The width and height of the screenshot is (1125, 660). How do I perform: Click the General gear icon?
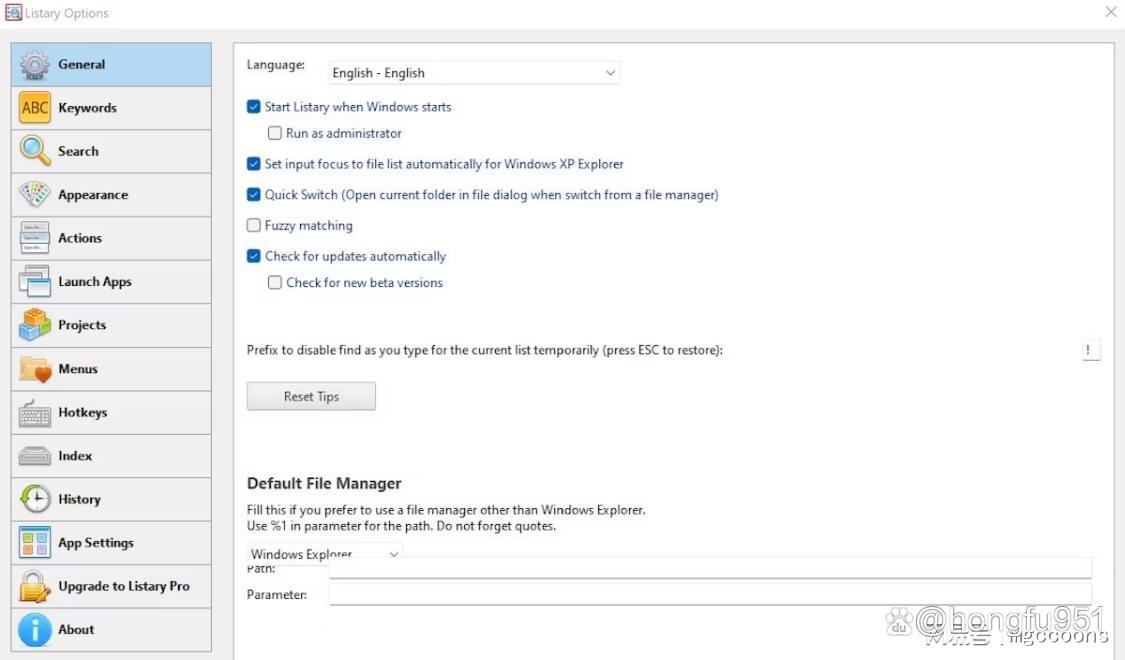pyautogui.click(x=34, y=65)
